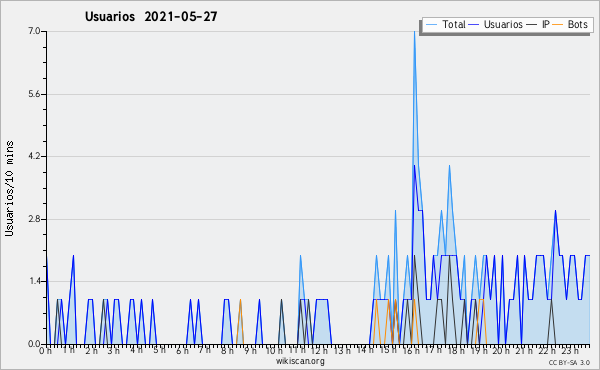Click the Total peak of 2 near 11 h

click(x=300, y=256)
